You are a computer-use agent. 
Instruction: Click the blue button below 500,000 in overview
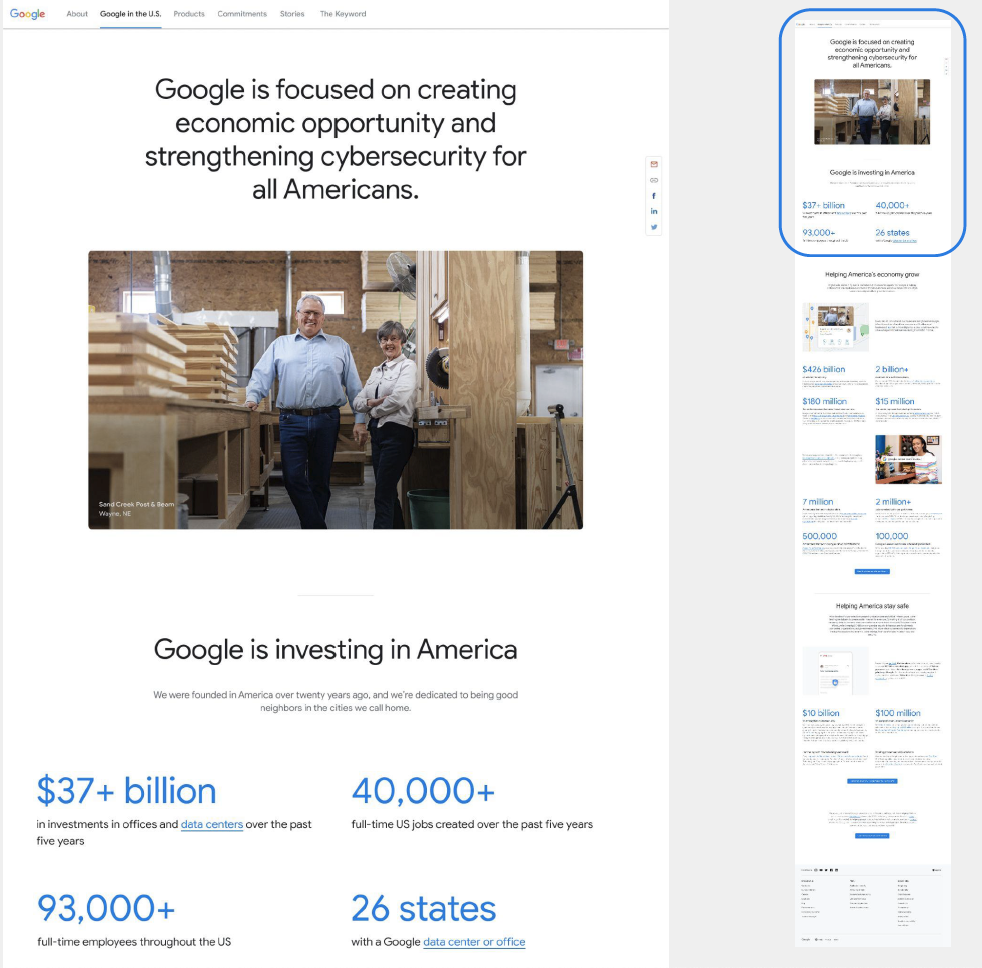(872, 571)
